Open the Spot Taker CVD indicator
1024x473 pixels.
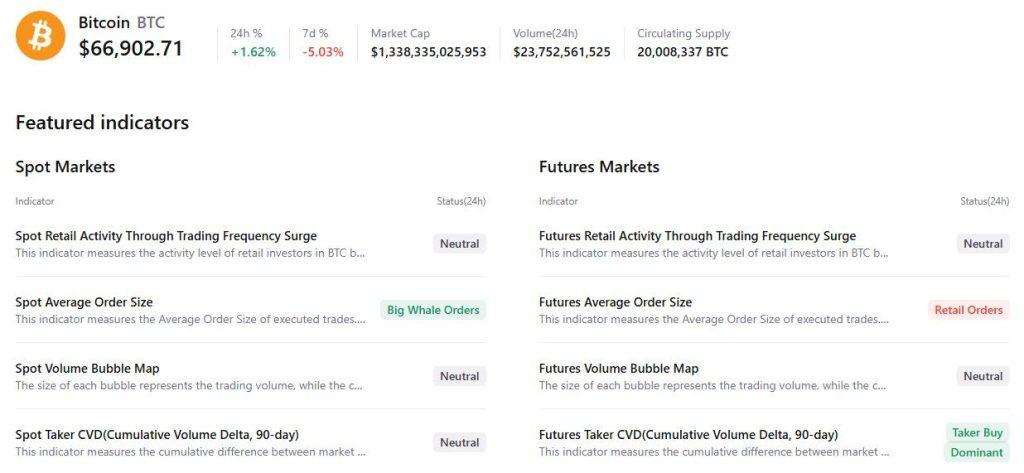(x=157, y=434)
